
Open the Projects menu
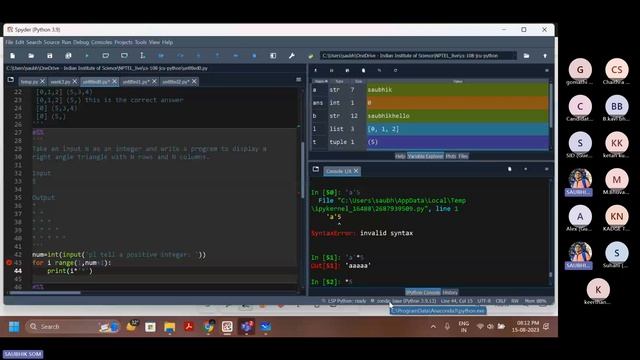pos(123,42)
